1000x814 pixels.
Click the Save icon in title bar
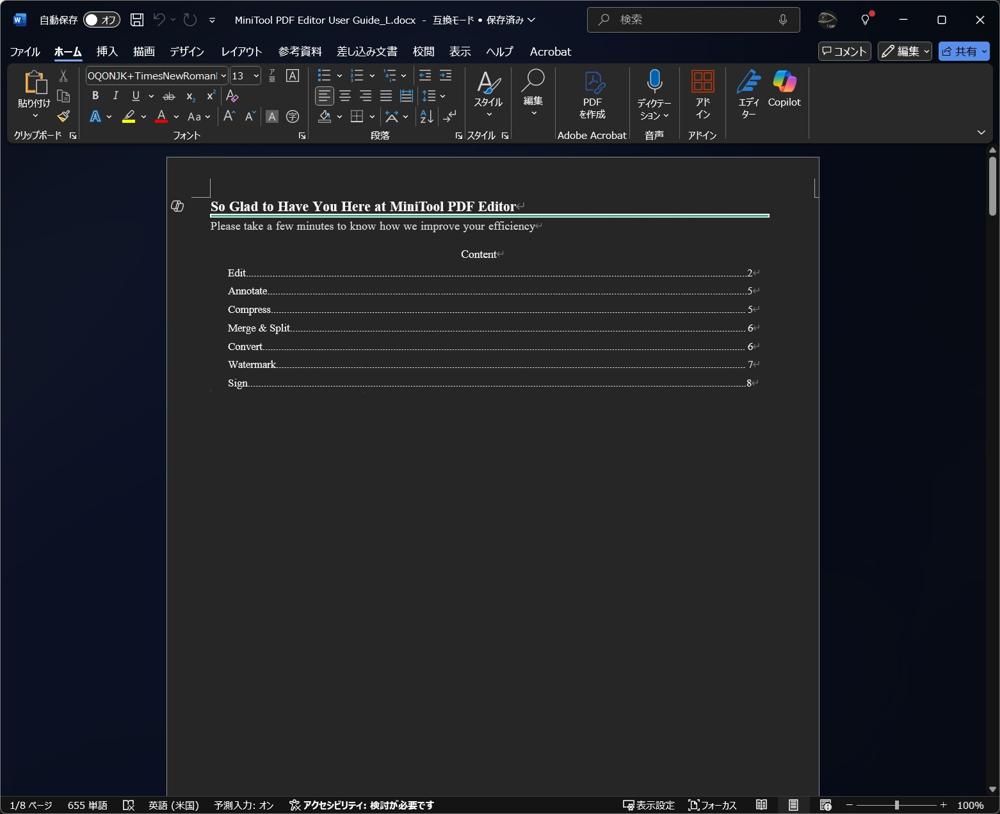tap(136, 20)
